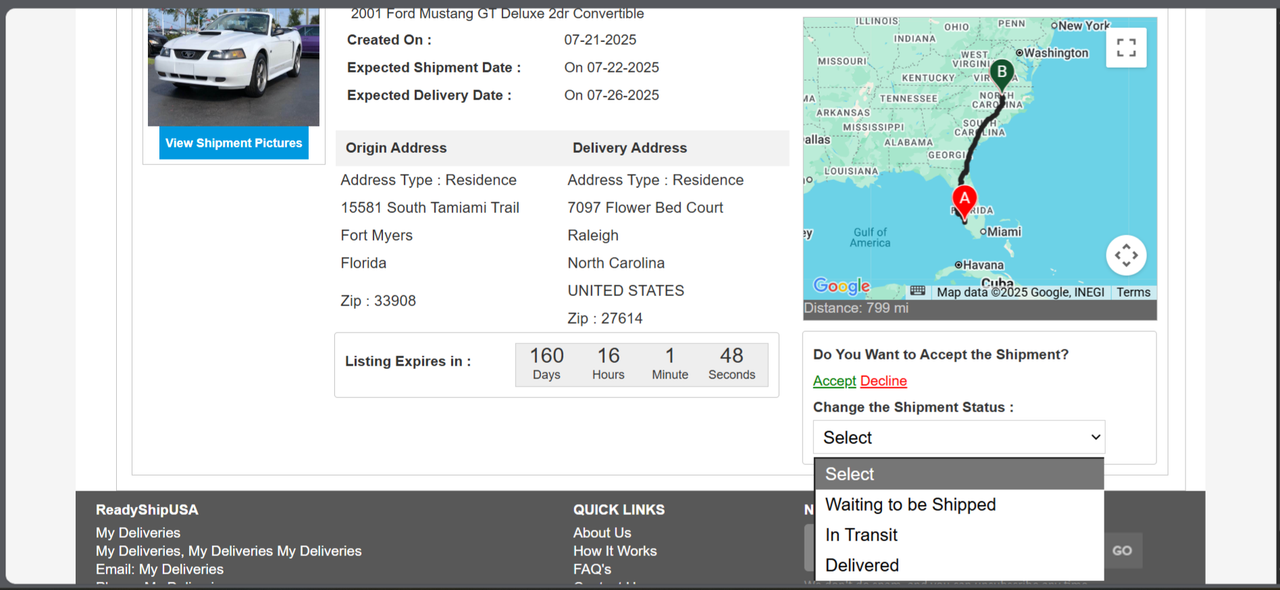
Task: Click Raleigh city in delivery address
Action: pos(593,236)
